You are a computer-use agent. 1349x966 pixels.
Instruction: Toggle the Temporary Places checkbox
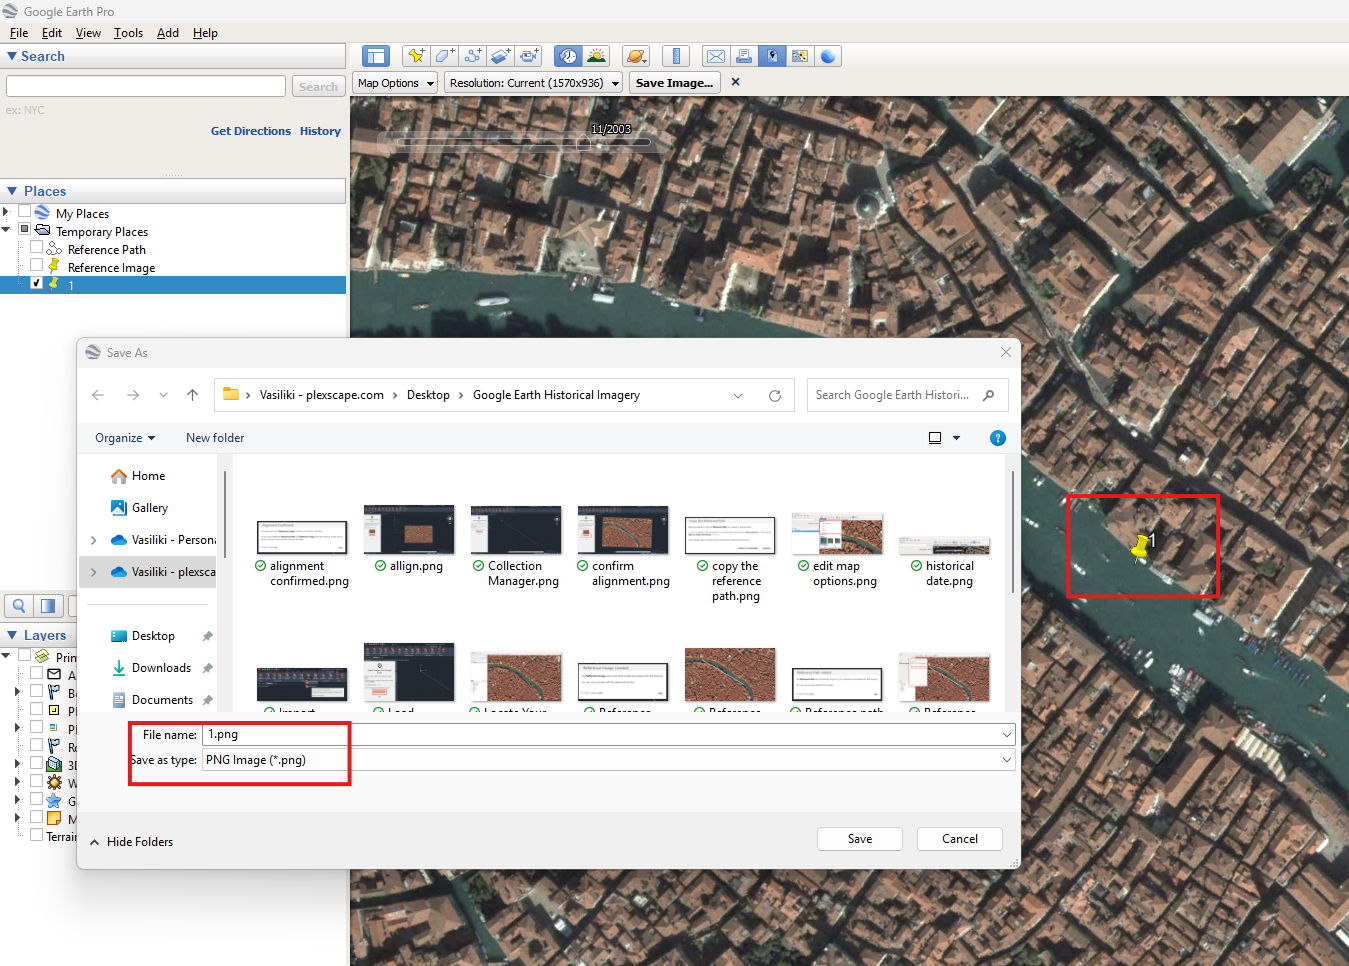pos(25,230)
